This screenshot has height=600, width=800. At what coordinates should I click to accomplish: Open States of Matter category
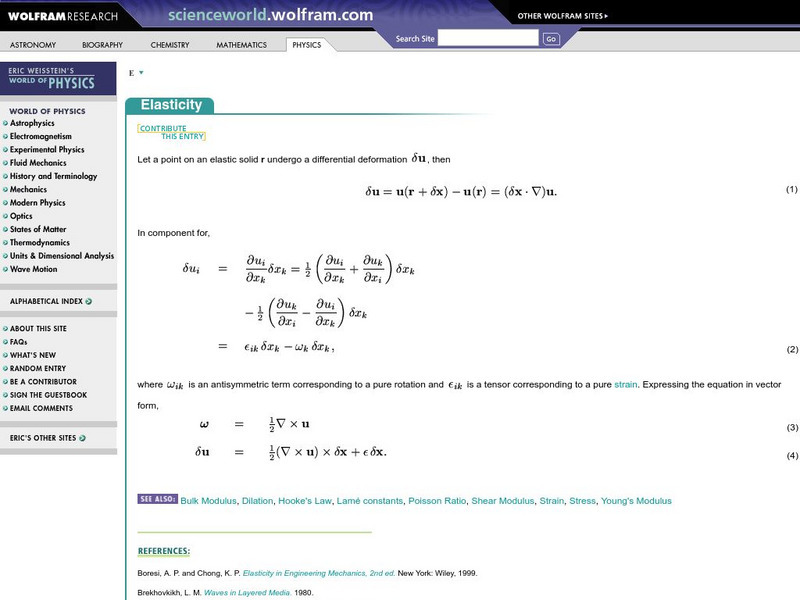click(x=38, y=229)
